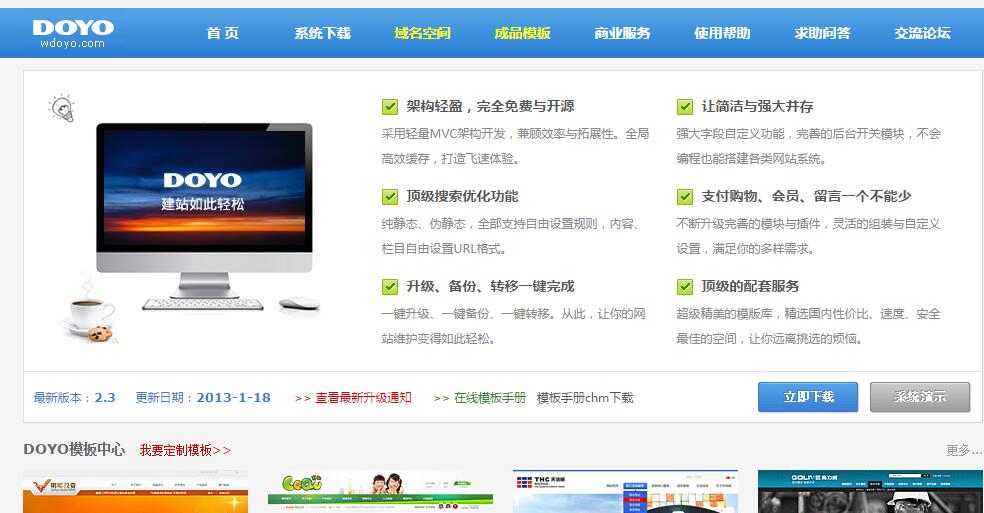This screenshot has height=513, width=984.
Task: Open the 成品模板 menu item
Action: [x=522, y=33]
